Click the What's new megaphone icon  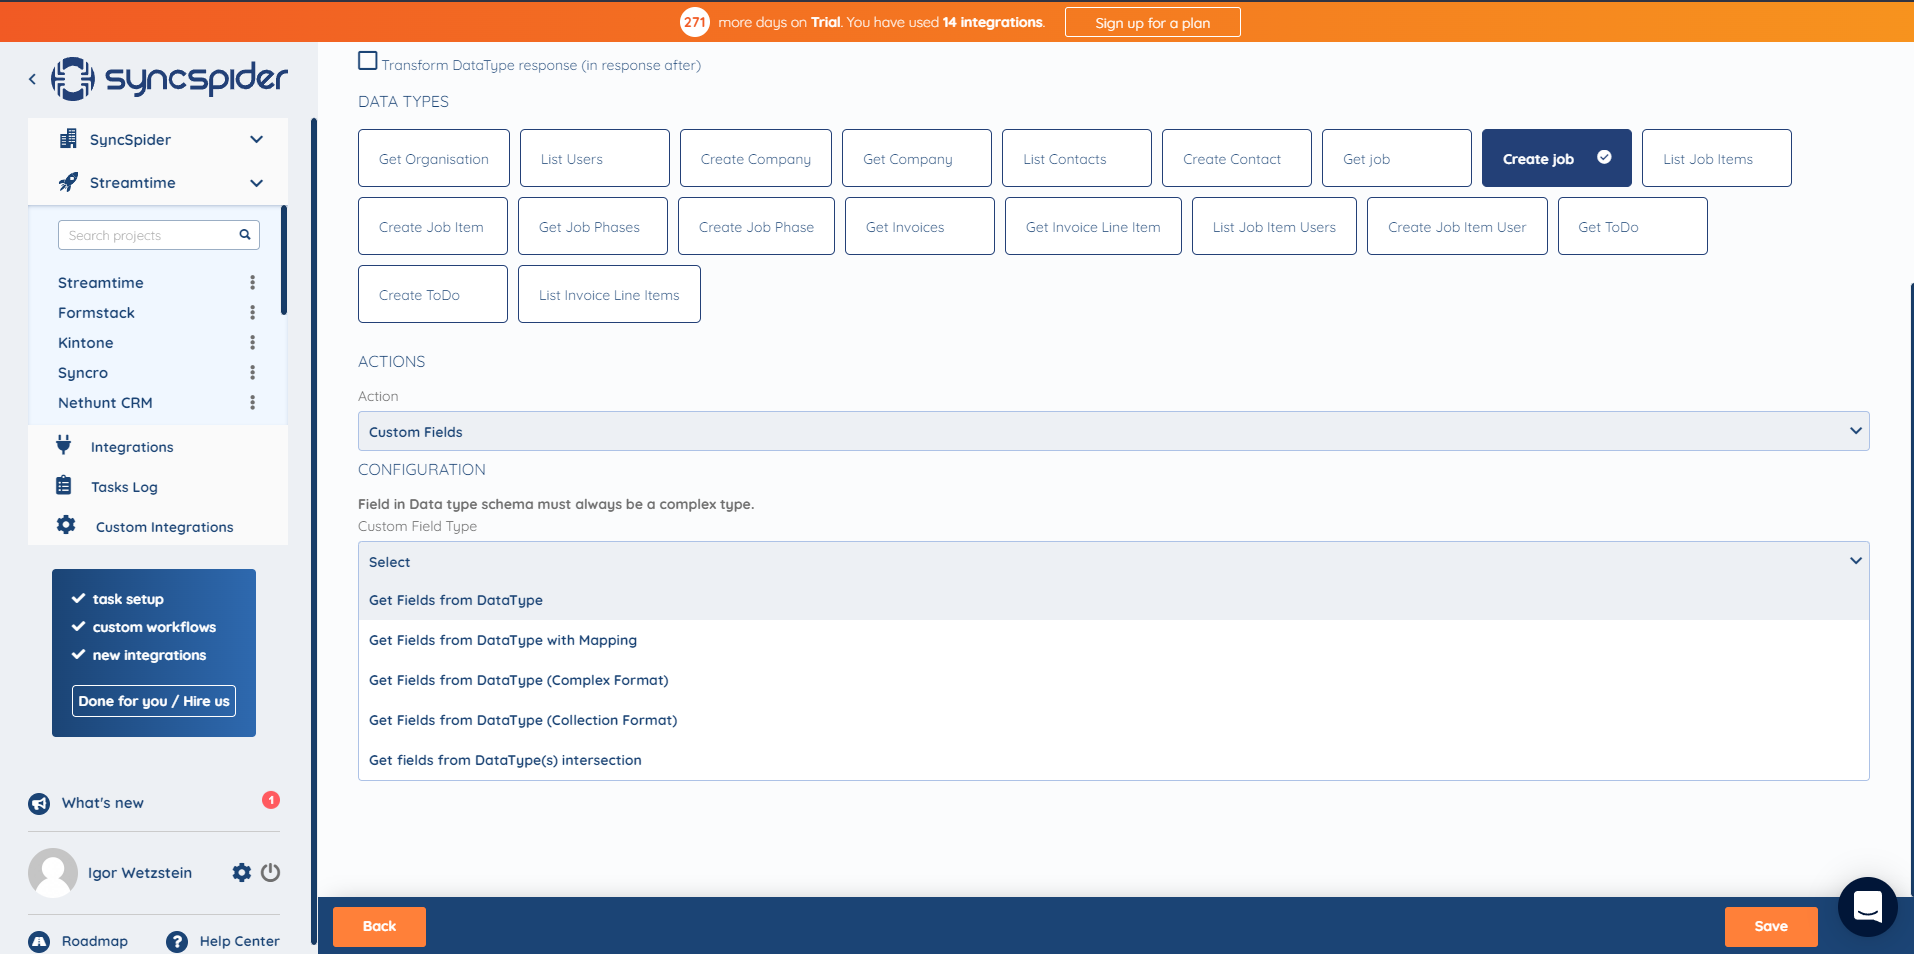pos(39,803)
